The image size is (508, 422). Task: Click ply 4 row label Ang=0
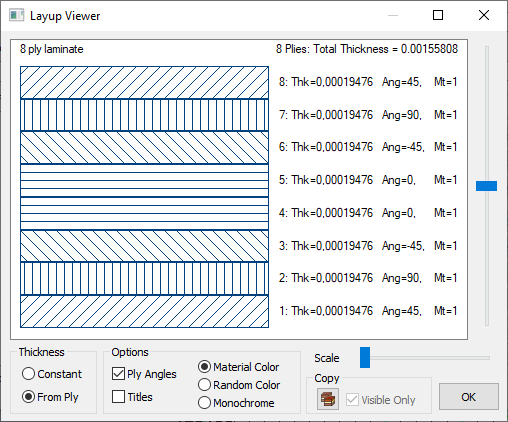click(x=399, y=213)
